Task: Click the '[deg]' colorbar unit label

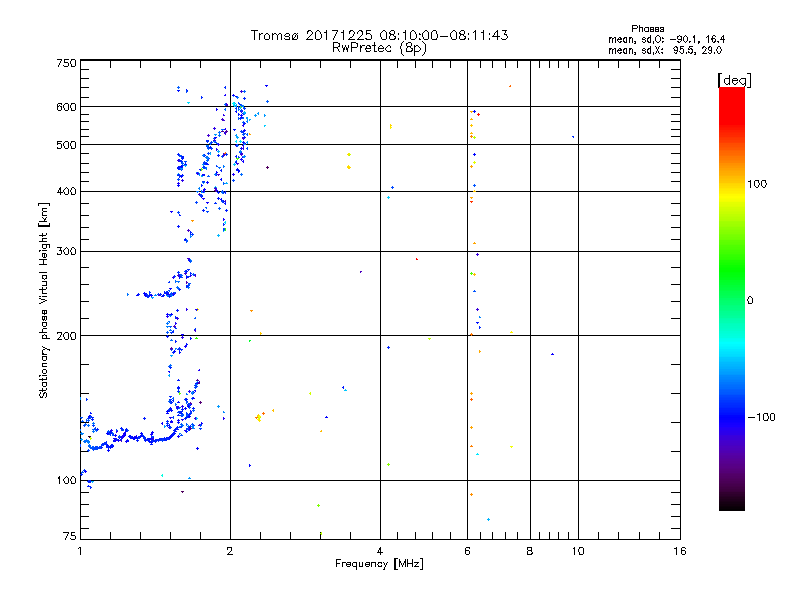Action: pyautogui.click(x=733, y=79)
